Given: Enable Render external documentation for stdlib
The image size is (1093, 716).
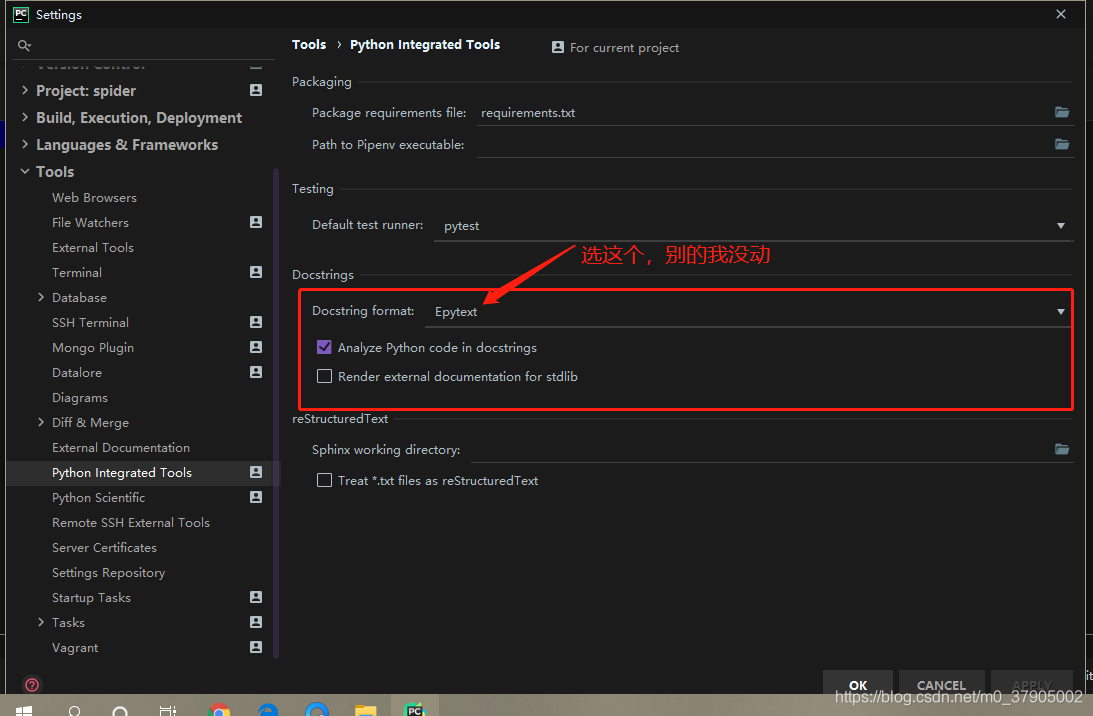Looking at the screenshot, I should [324, 376].
